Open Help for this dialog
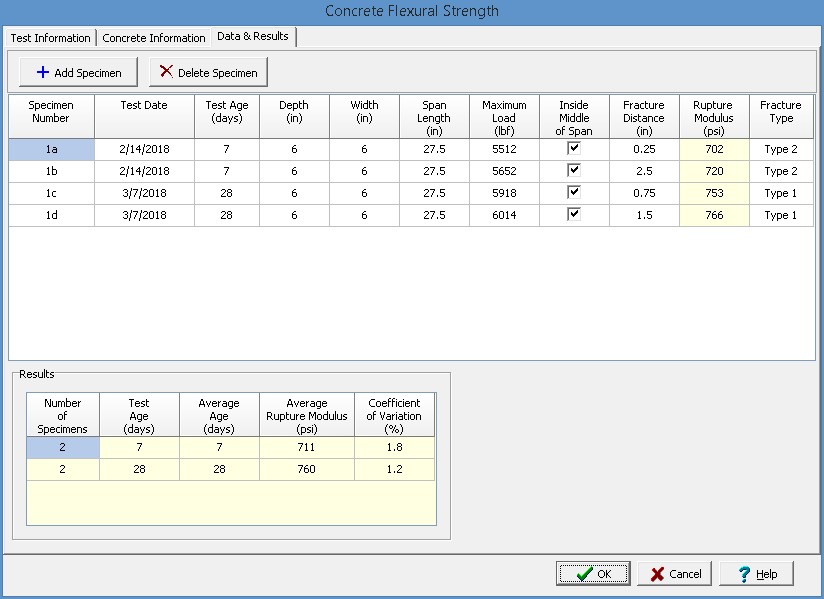824x599 pixels. (x=756, y=574)
